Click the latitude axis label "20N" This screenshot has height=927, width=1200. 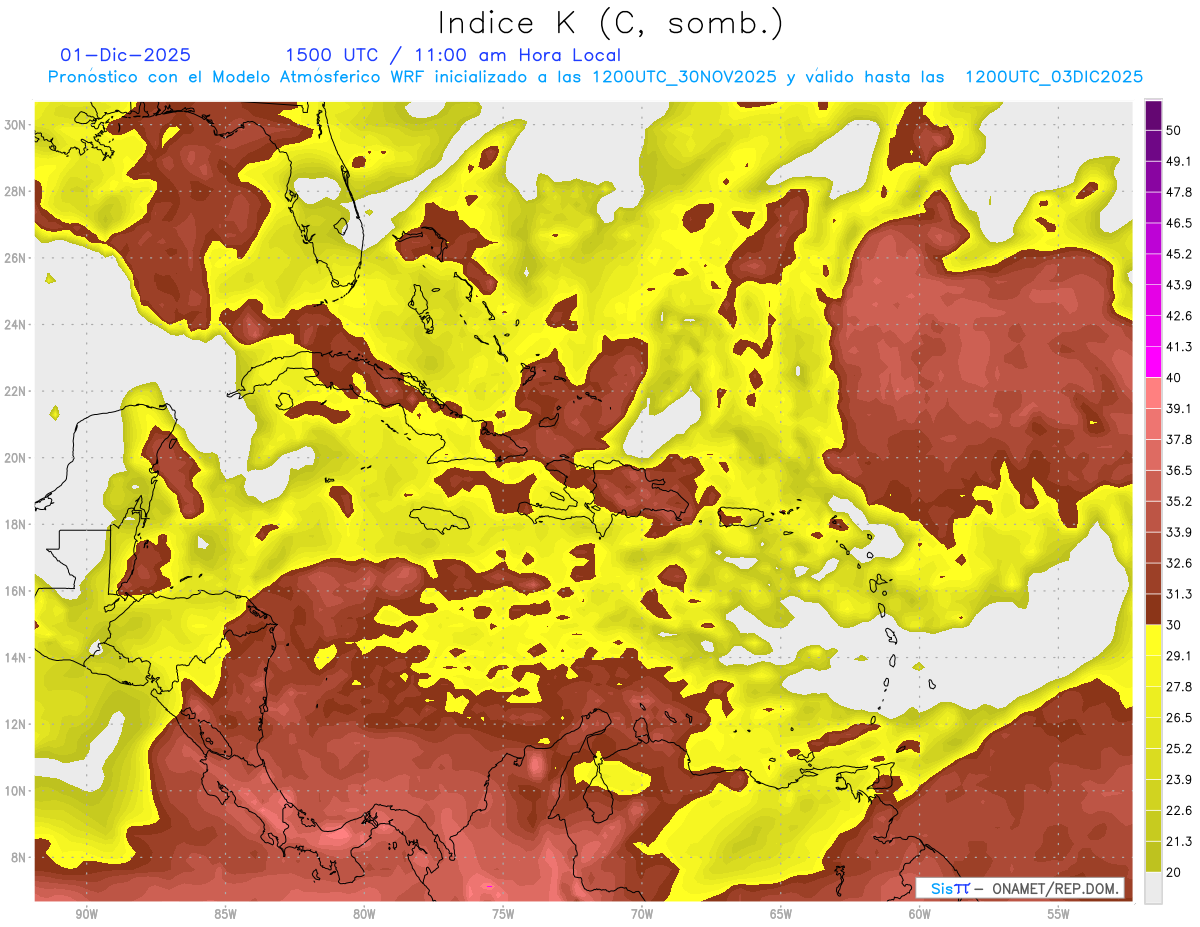tap(16, 458)
